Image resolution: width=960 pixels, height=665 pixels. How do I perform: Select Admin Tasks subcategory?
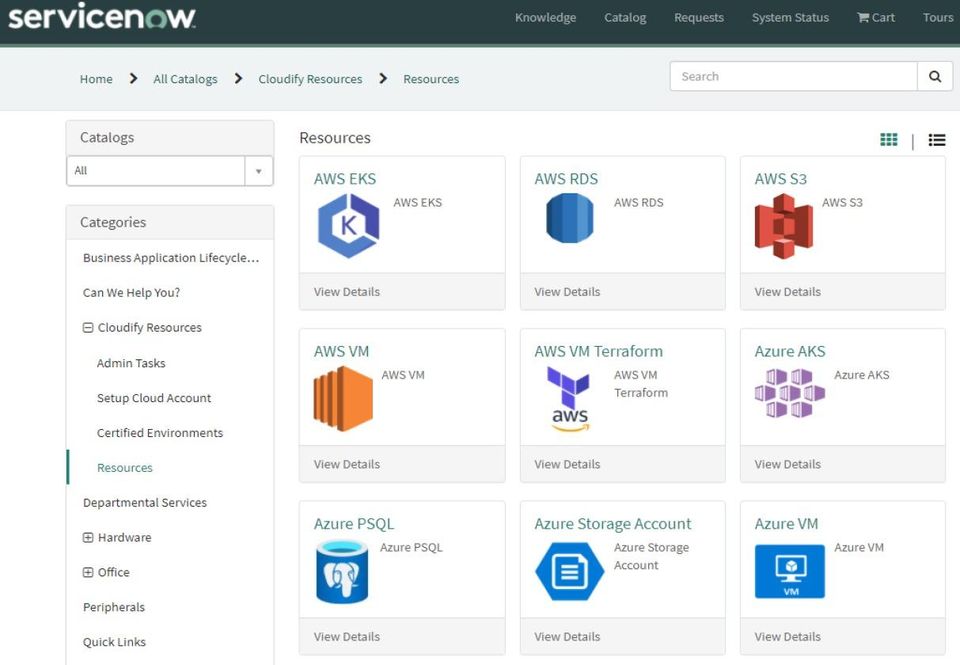131,364
